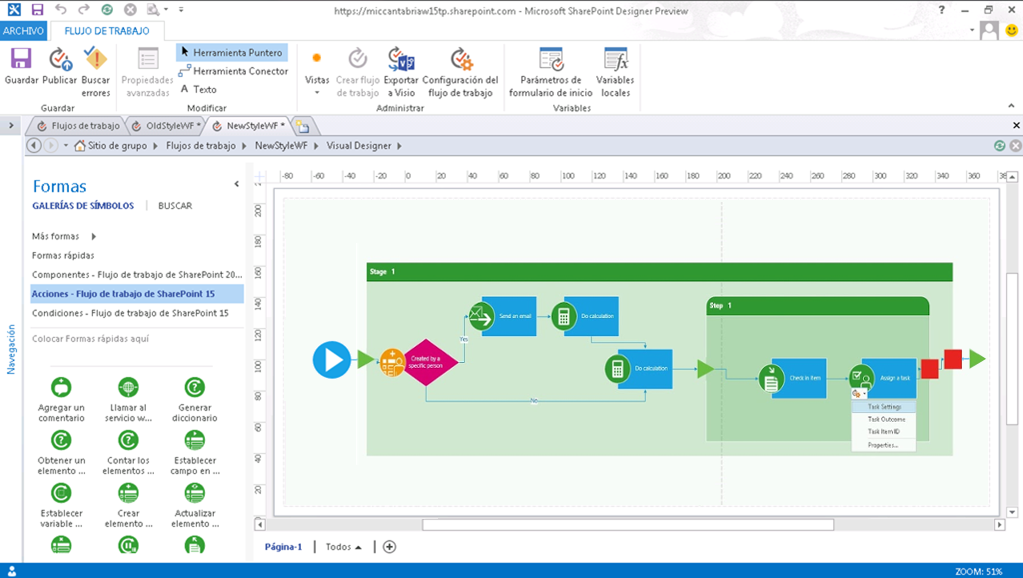
Task: Switch to BUSCAR in Formas panel
Action: click(175, 205)
